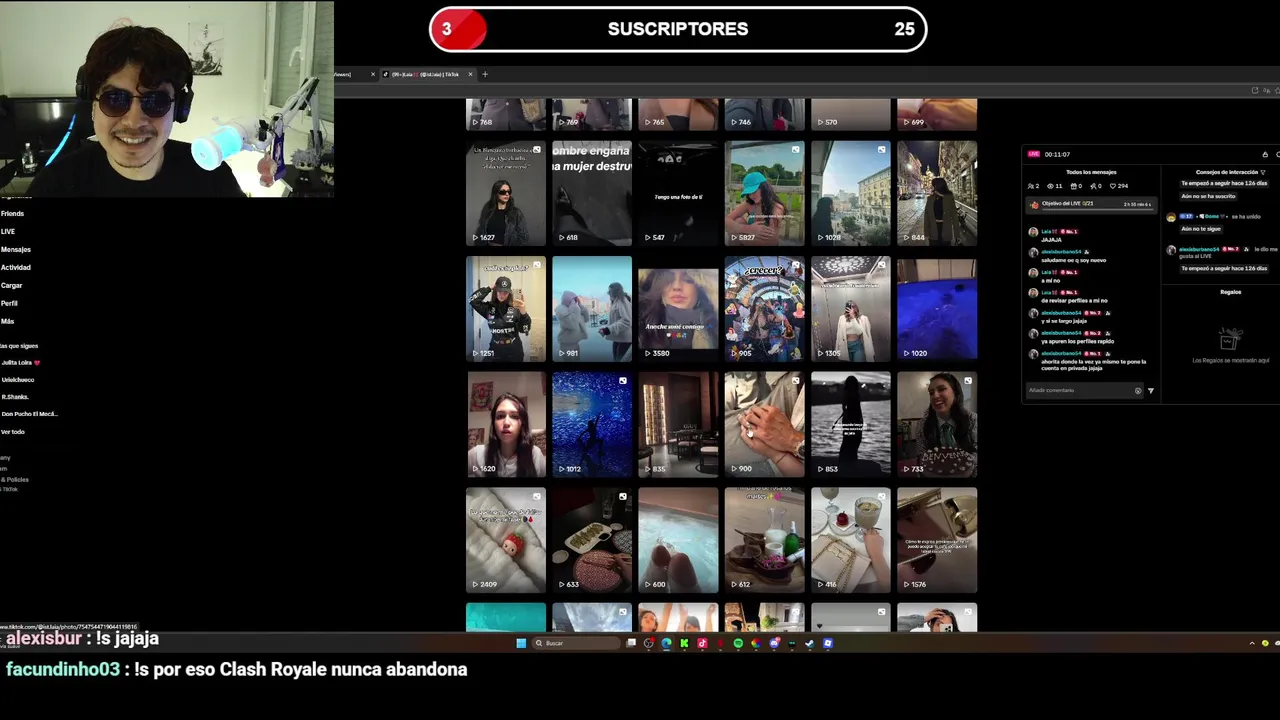
Task: Open the video with 612 views
Action: (x=764, y=540)
